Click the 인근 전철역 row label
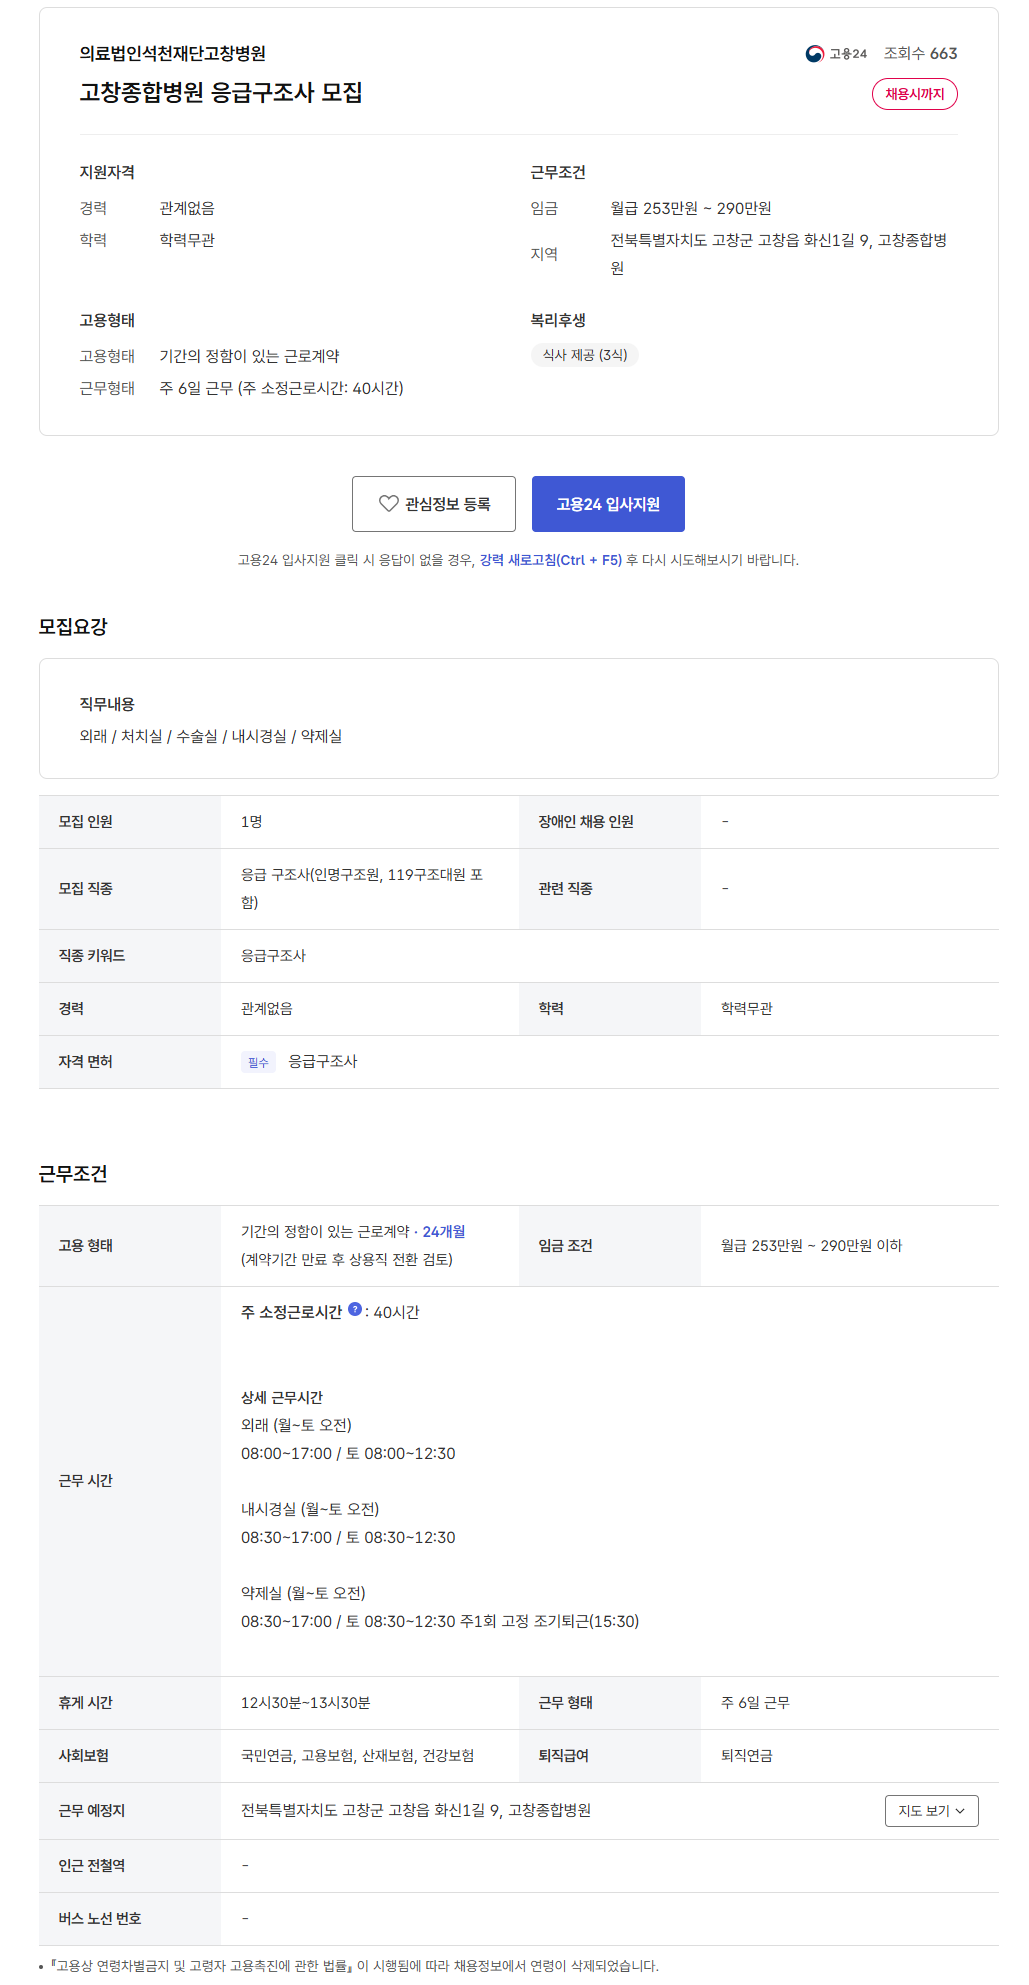This screenshot has width=1029, height=1985. [x=92, y=1866]
